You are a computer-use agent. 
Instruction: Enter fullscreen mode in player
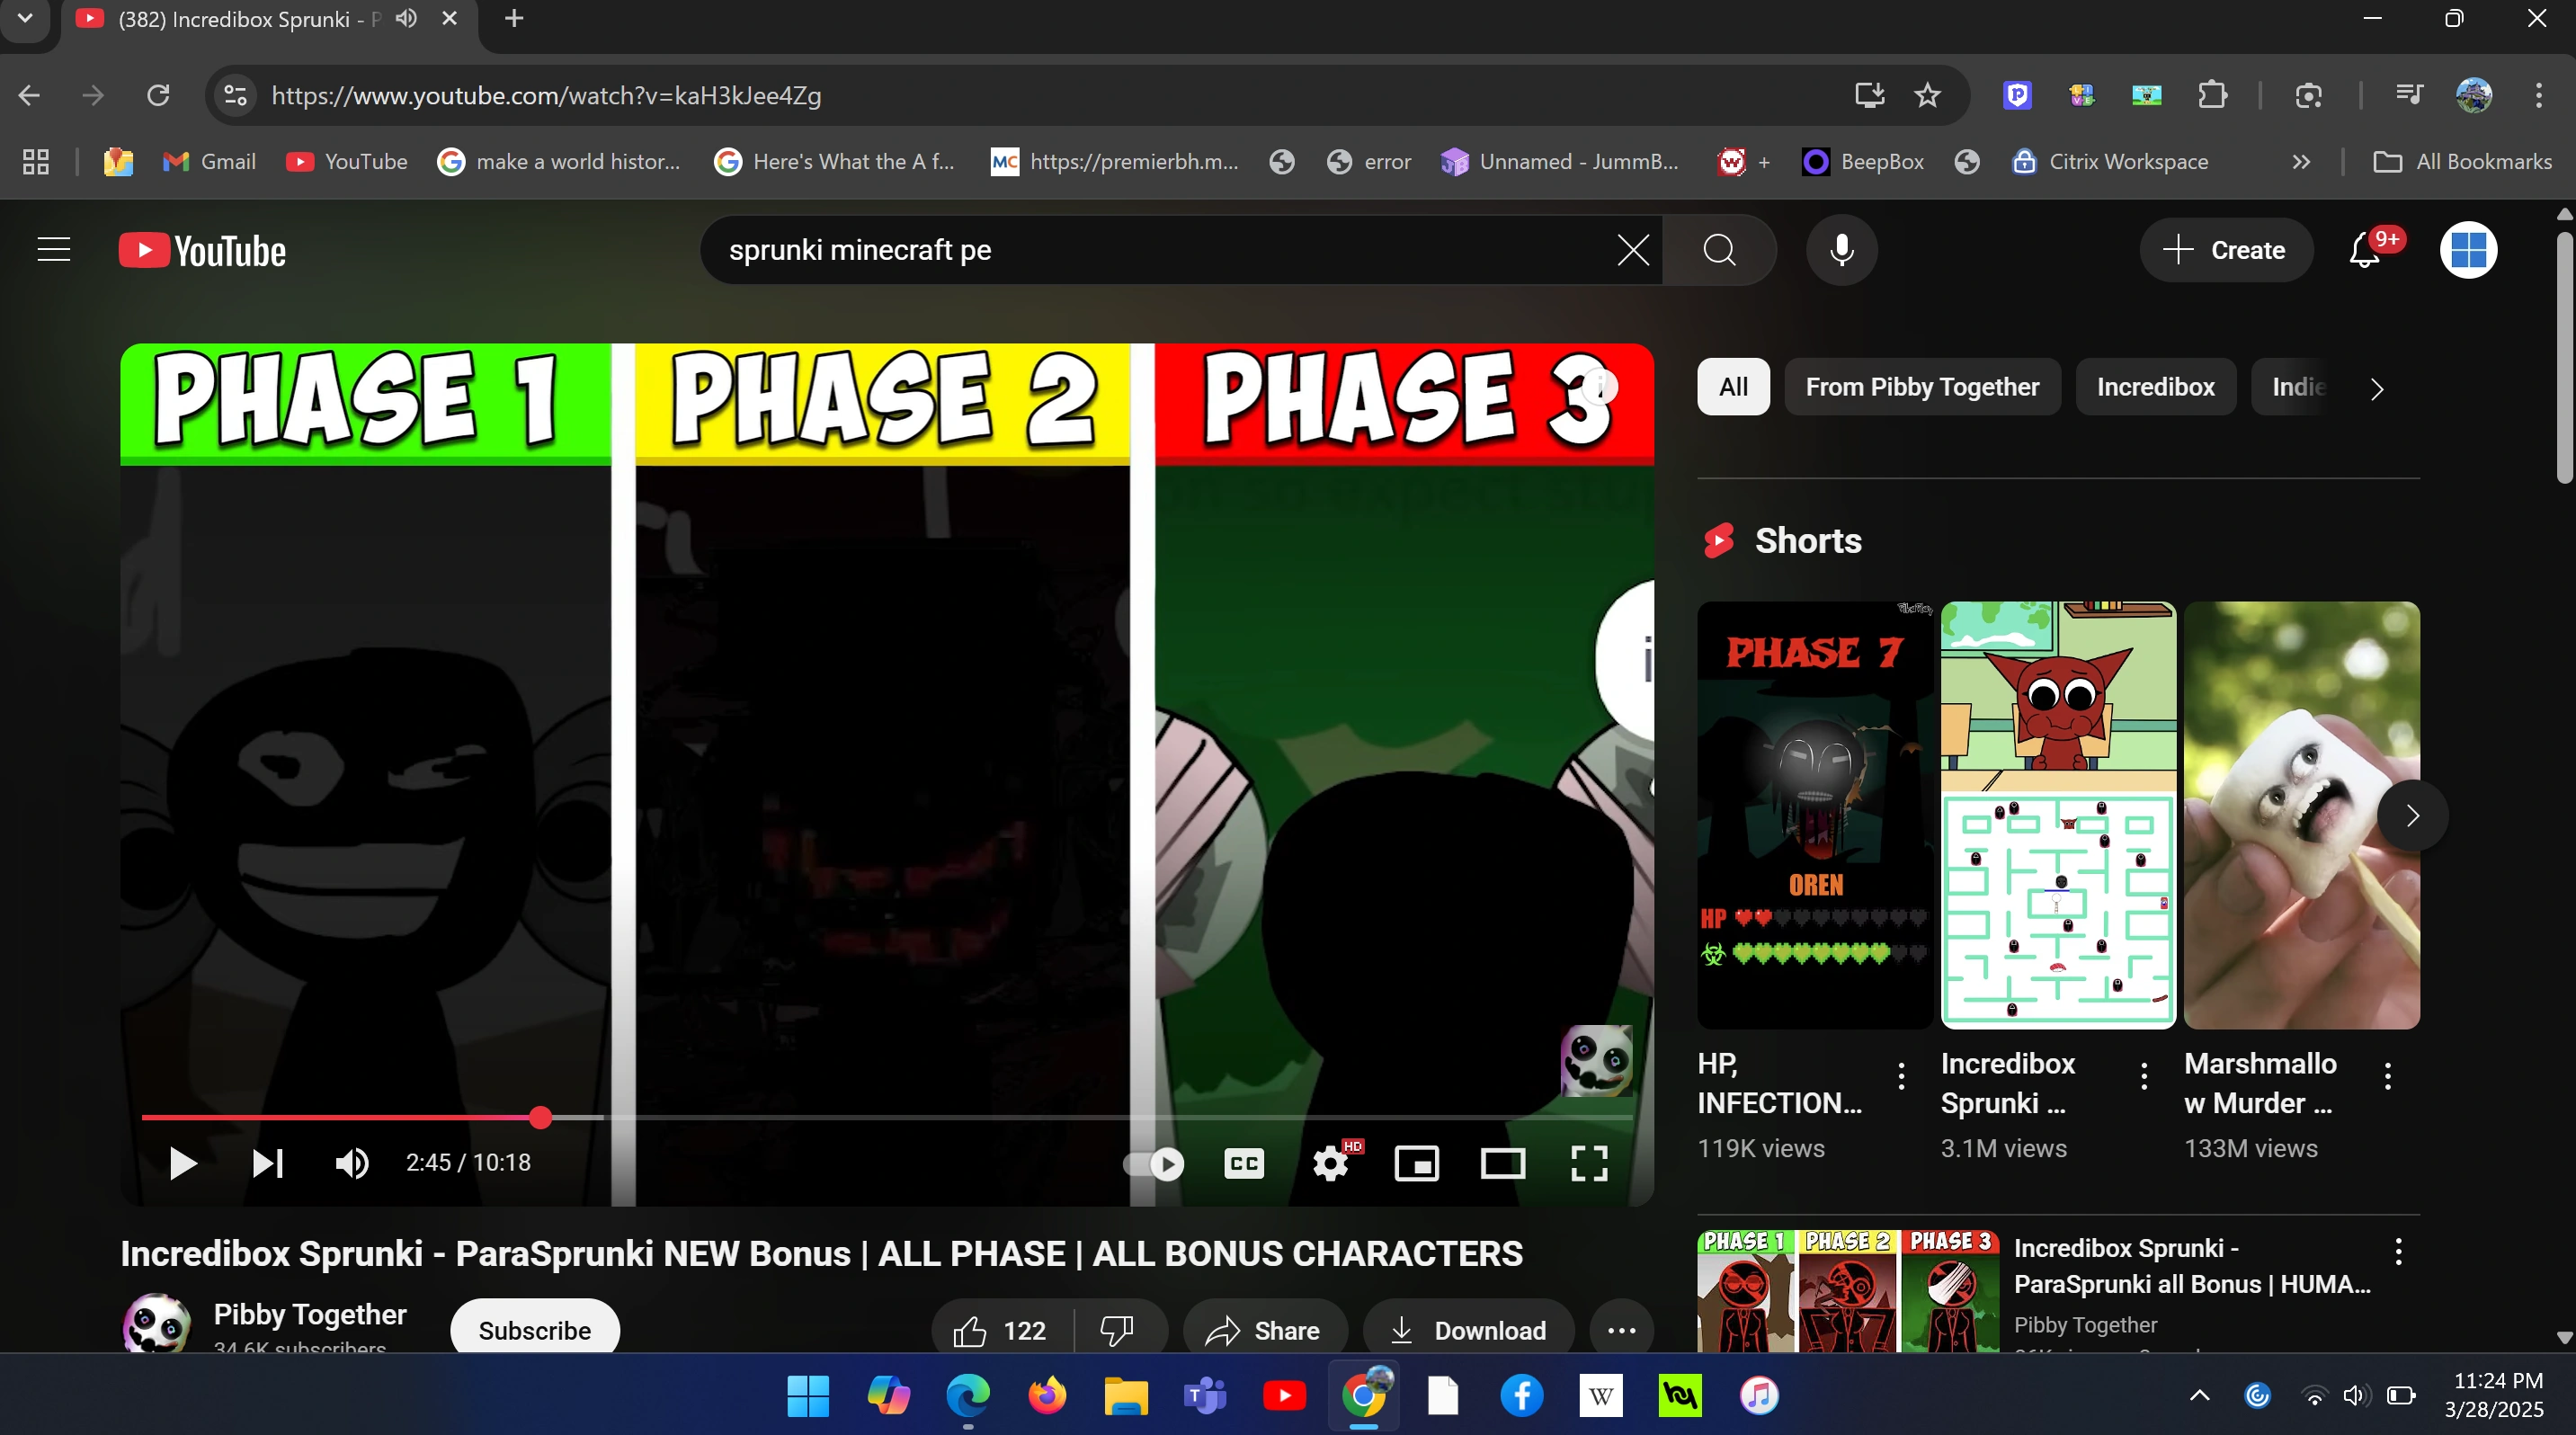coord(1588,1163)
